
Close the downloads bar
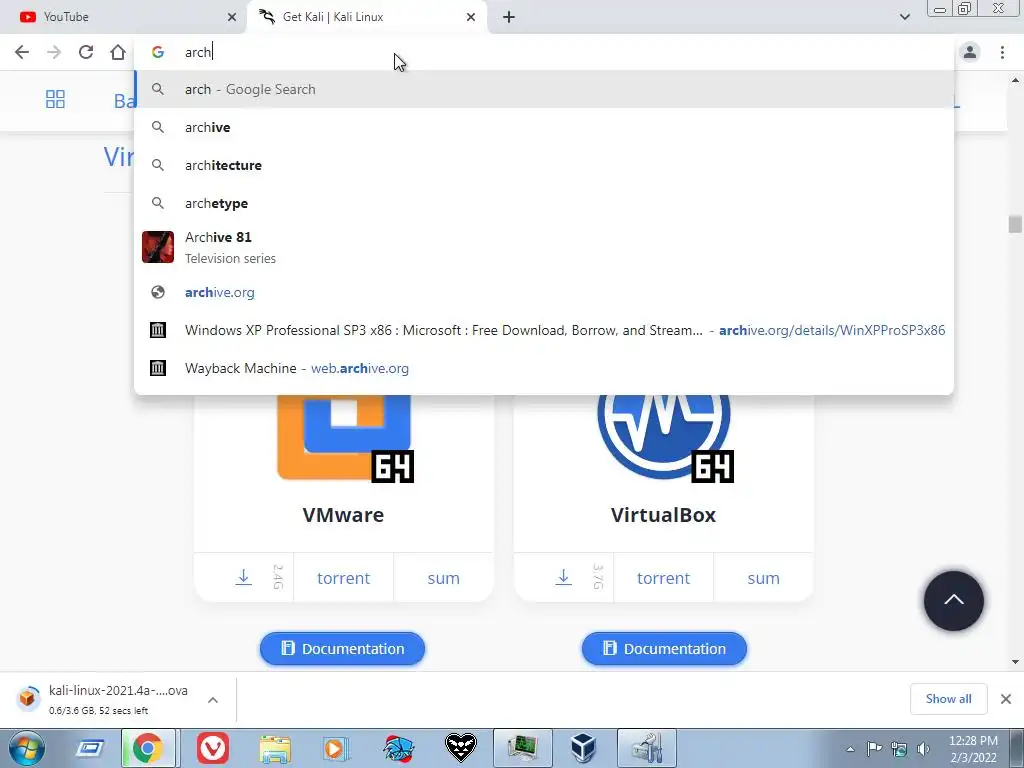click(1006, 699)
